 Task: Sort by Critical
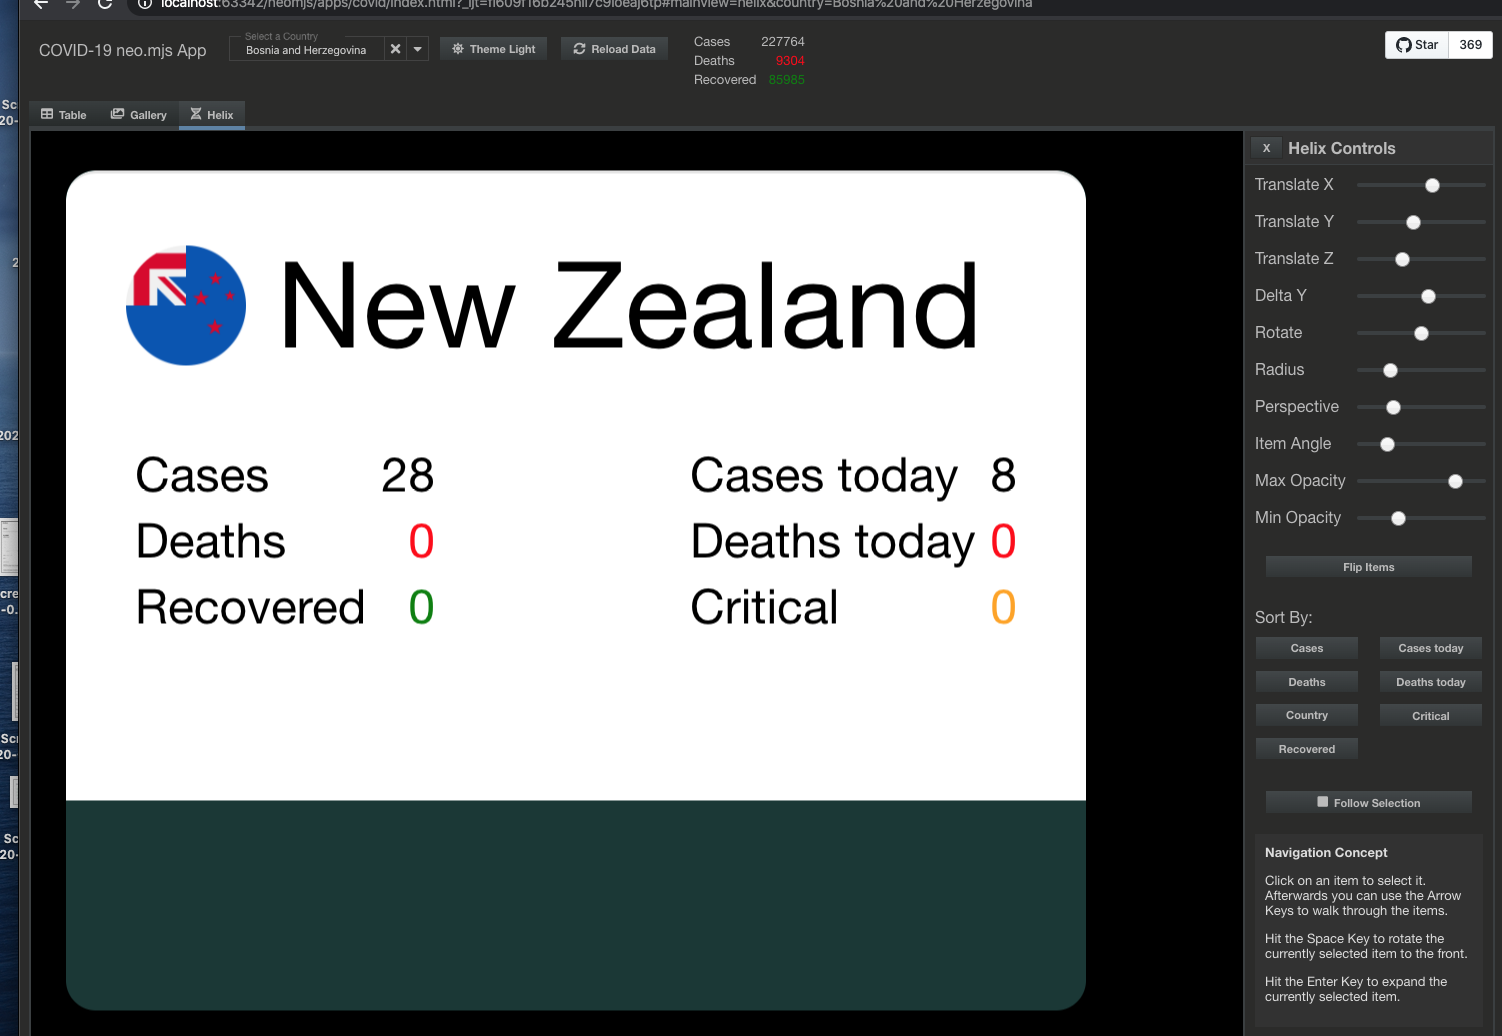[1430, 715]
